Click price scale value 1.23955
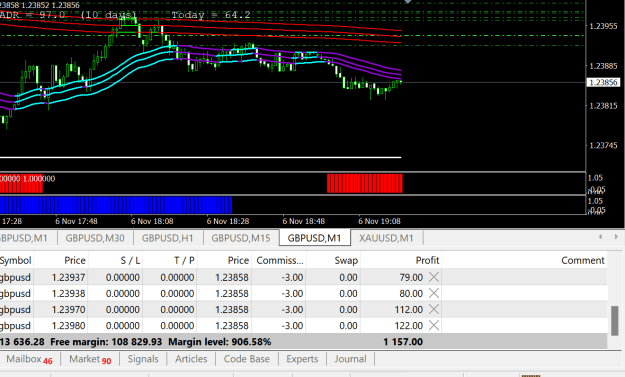 point(603,26)
